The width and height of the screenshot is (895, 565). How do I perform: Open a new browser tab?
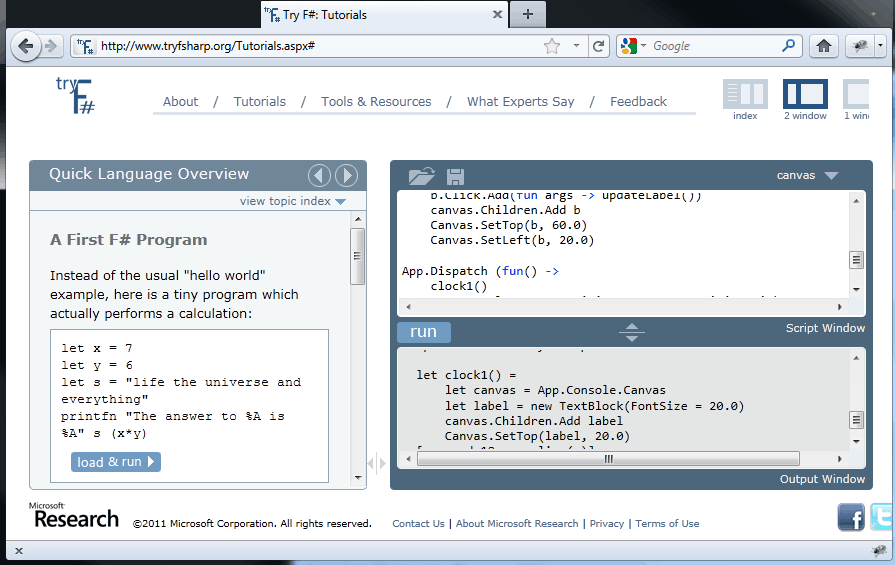(528, 14)
